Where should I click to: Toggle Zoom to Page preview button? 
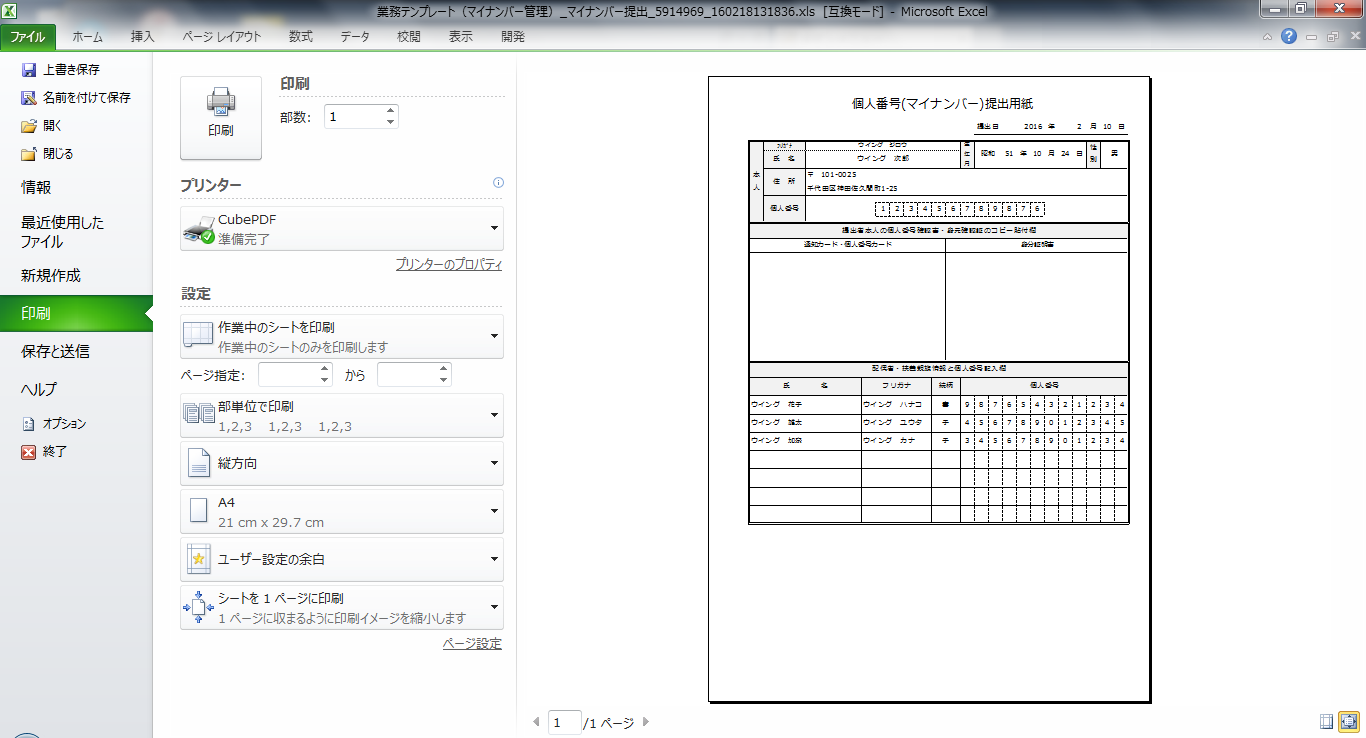coord(1349,720)
